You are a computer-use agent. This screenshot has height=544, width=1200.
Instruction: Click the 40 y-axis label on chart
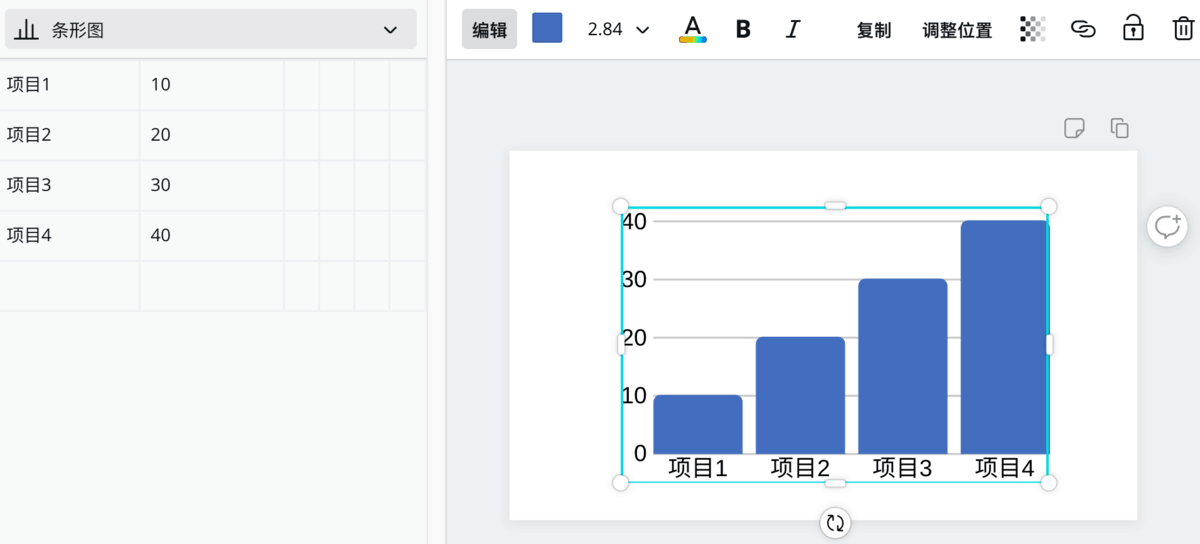(x=635, y=221)
